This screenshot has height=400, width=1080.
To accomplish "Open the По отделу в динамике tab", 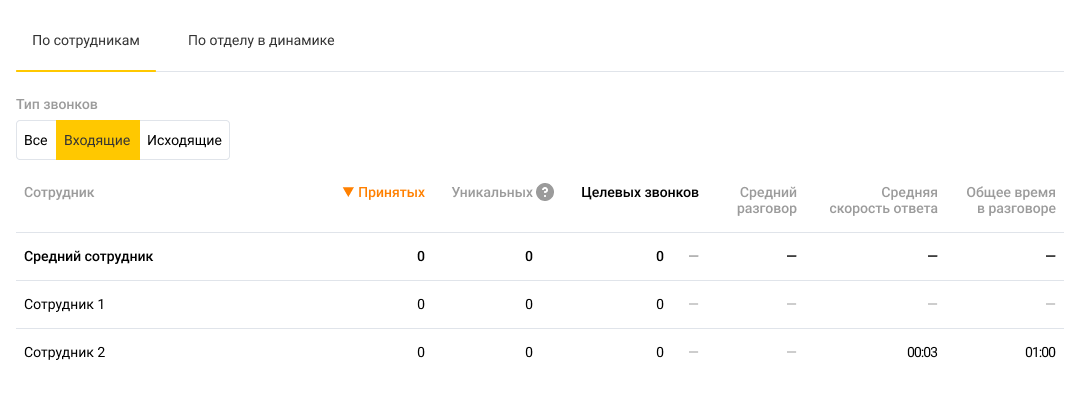I will (x=261, y=41).
